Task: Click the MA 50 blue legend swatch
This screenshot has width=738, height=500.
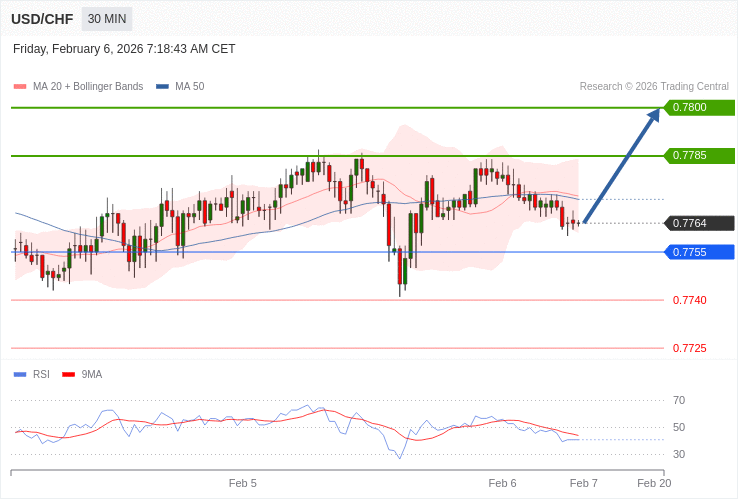Action: click(162, 87)
